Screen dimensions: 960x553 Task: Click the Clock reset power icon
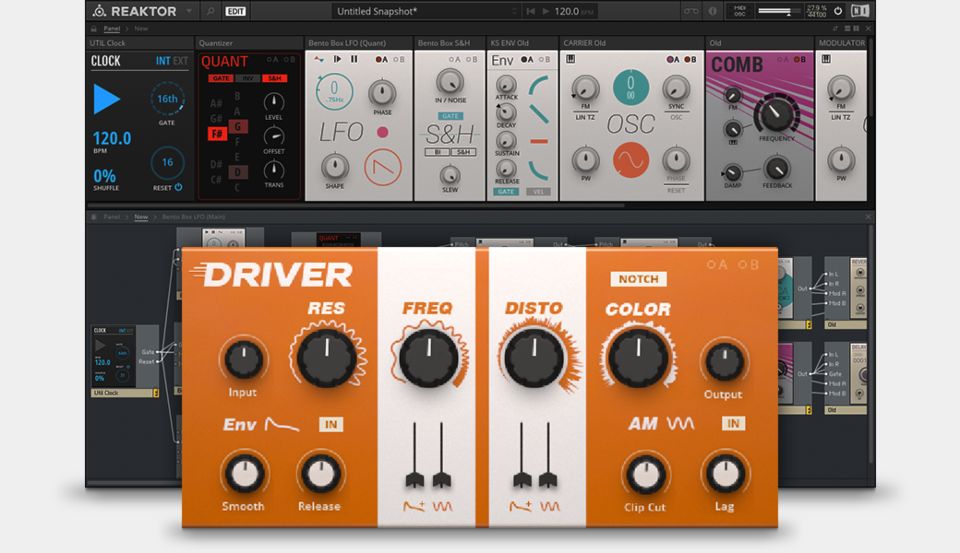pos(178,187)
